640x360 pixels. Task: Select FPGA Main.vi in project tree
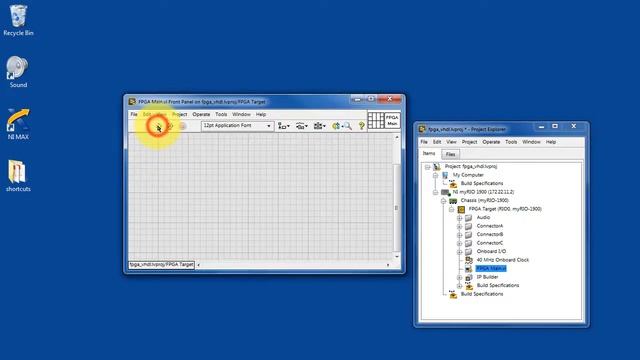coord(491,268)
